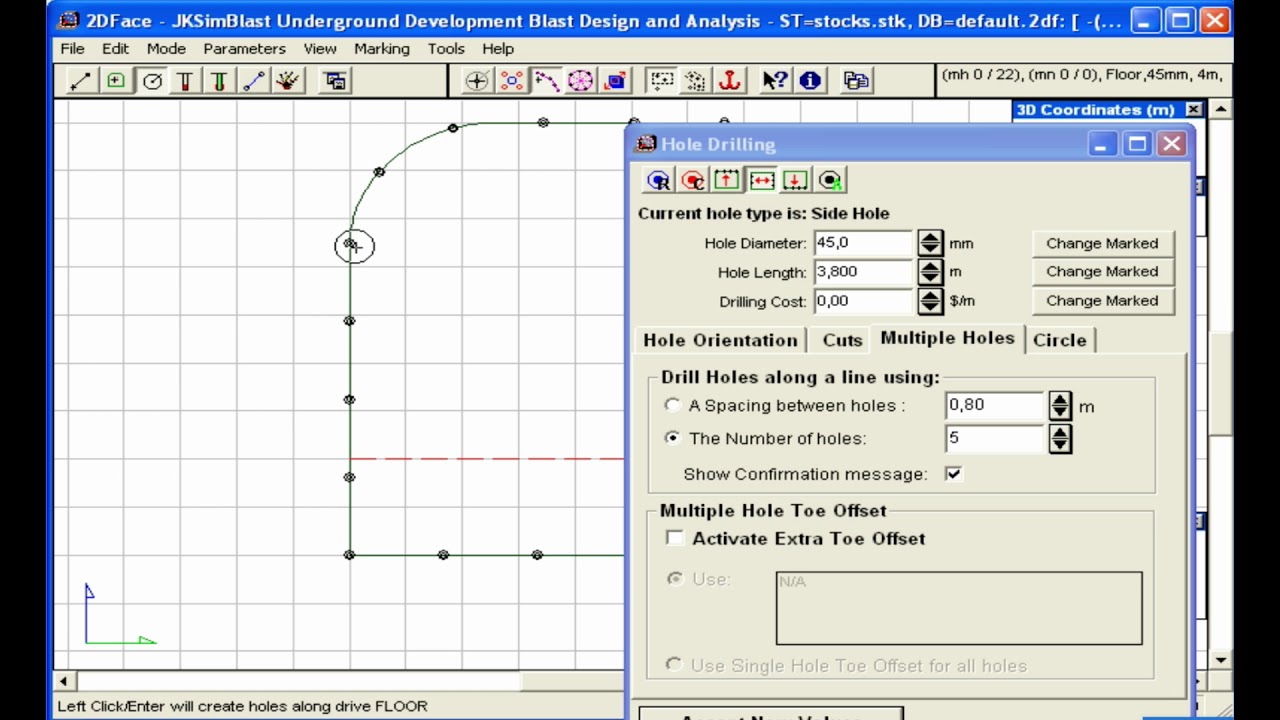Screen dimensions: 1280x720
Task: Select the side hole type icon
Action: [761, 180]
